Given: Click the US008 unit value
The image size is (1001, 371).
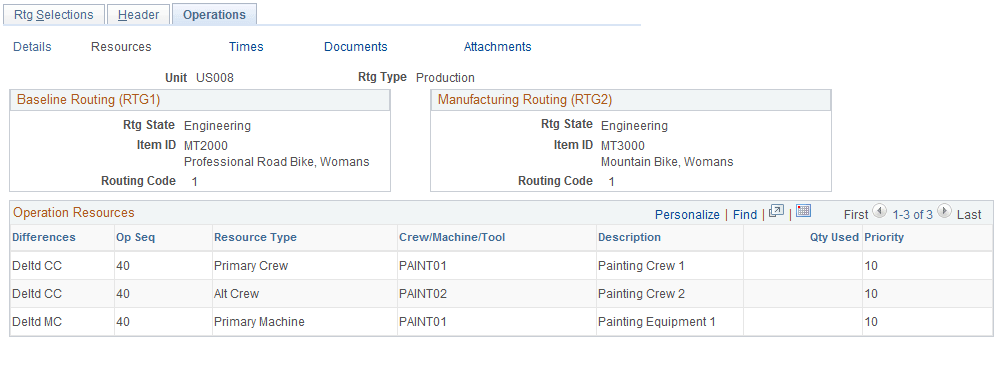Looking at the screenshot, I should [214, 78].
